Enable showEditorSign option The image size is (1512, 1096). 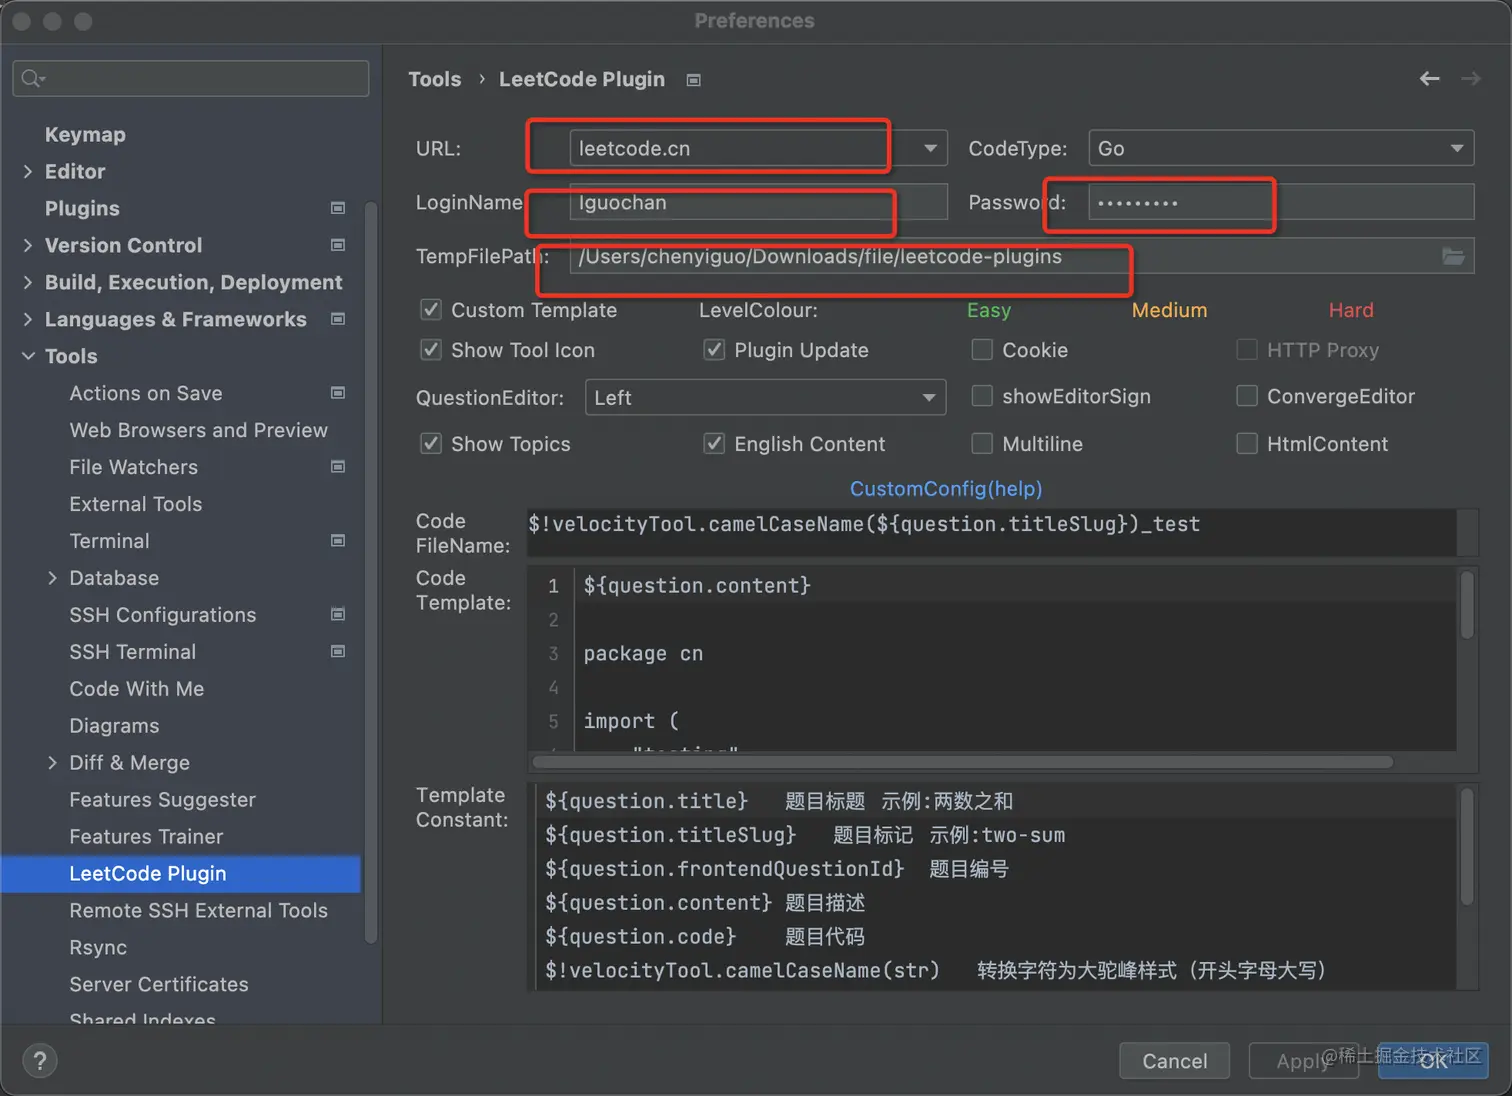(982, 396)
